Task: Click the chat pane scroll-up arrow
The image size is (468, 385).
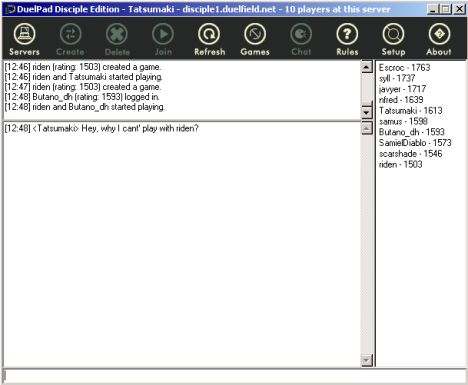Action: point(367,128)
